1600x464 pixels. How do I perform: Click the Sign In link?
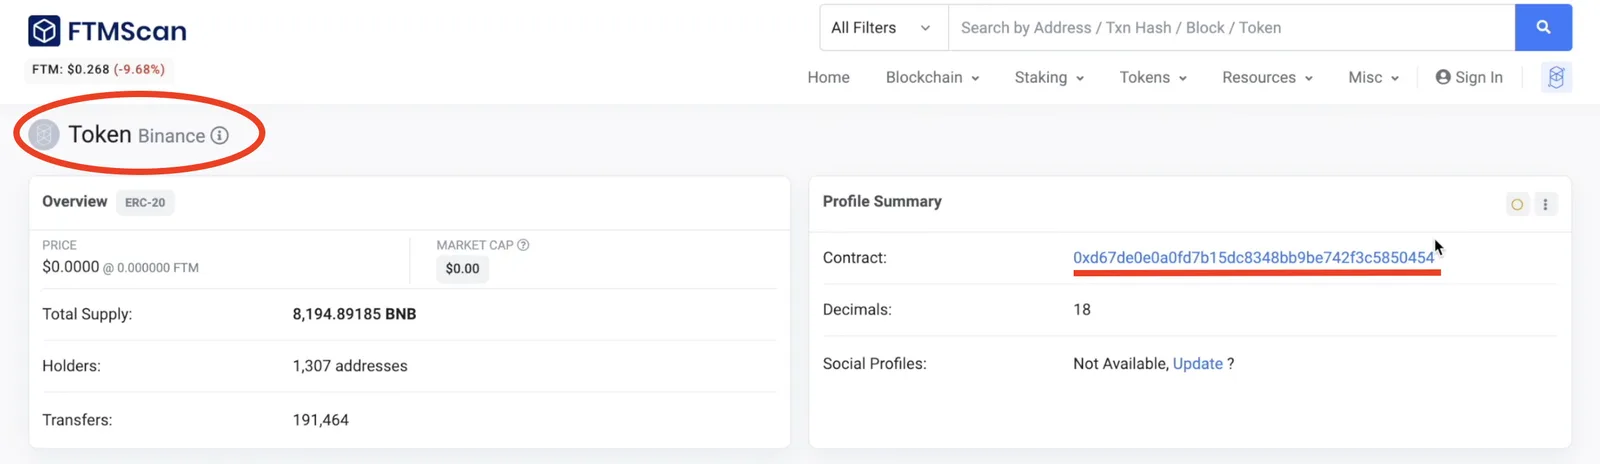(1469, 77)
